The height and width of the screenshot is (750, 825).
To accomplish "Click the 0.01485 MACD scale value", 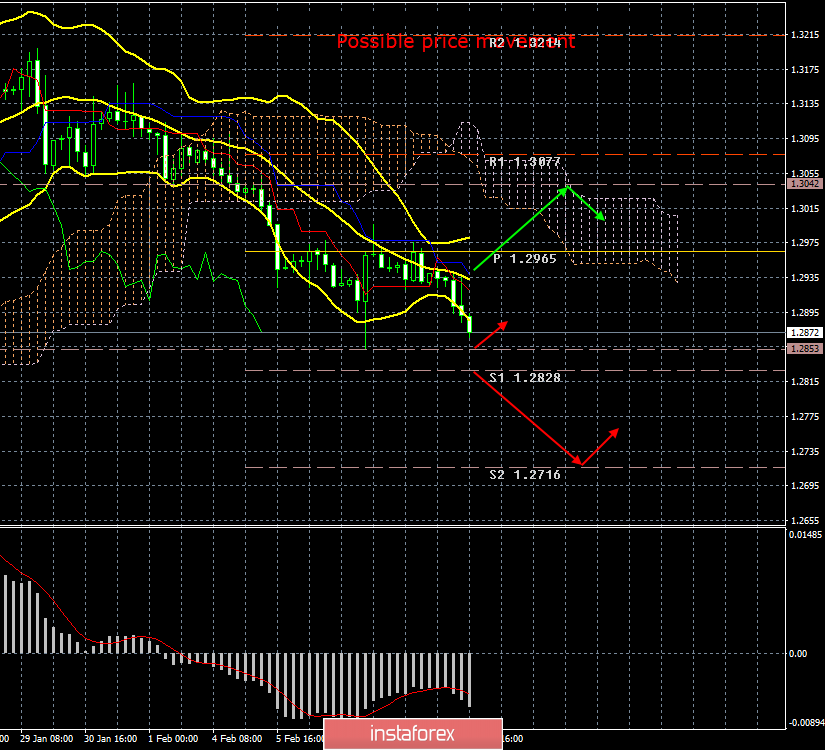I will click(x=806, y=535).
